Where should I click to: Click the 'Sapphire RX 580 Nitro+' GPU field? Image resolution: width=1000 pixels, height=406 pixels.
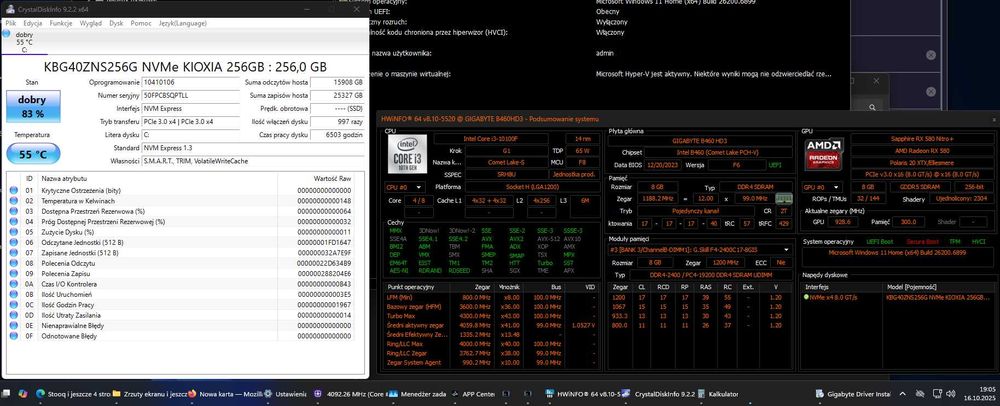[922, 139]
